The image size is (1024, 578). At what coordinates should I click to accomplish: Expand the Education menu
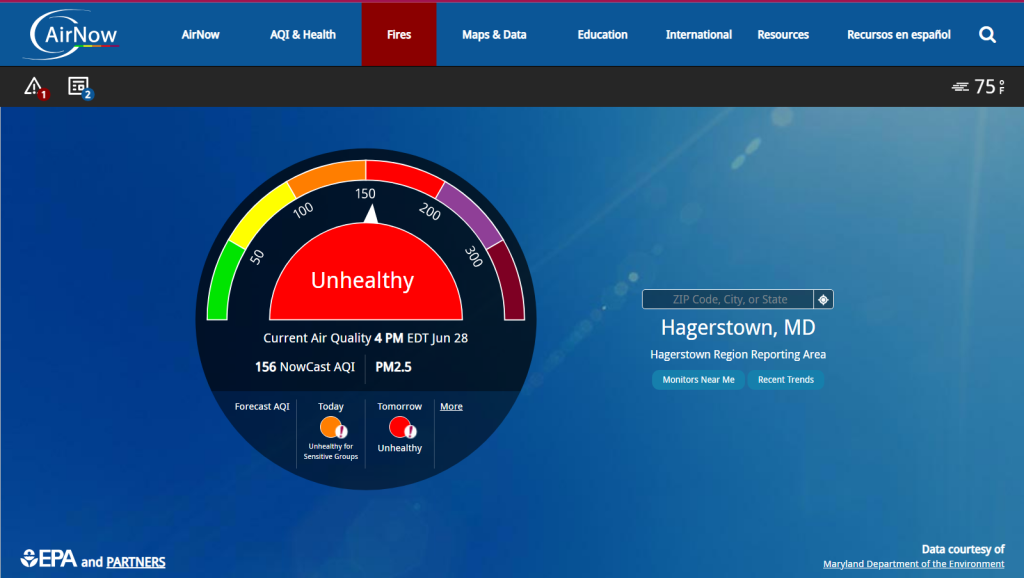click(602, 35)
